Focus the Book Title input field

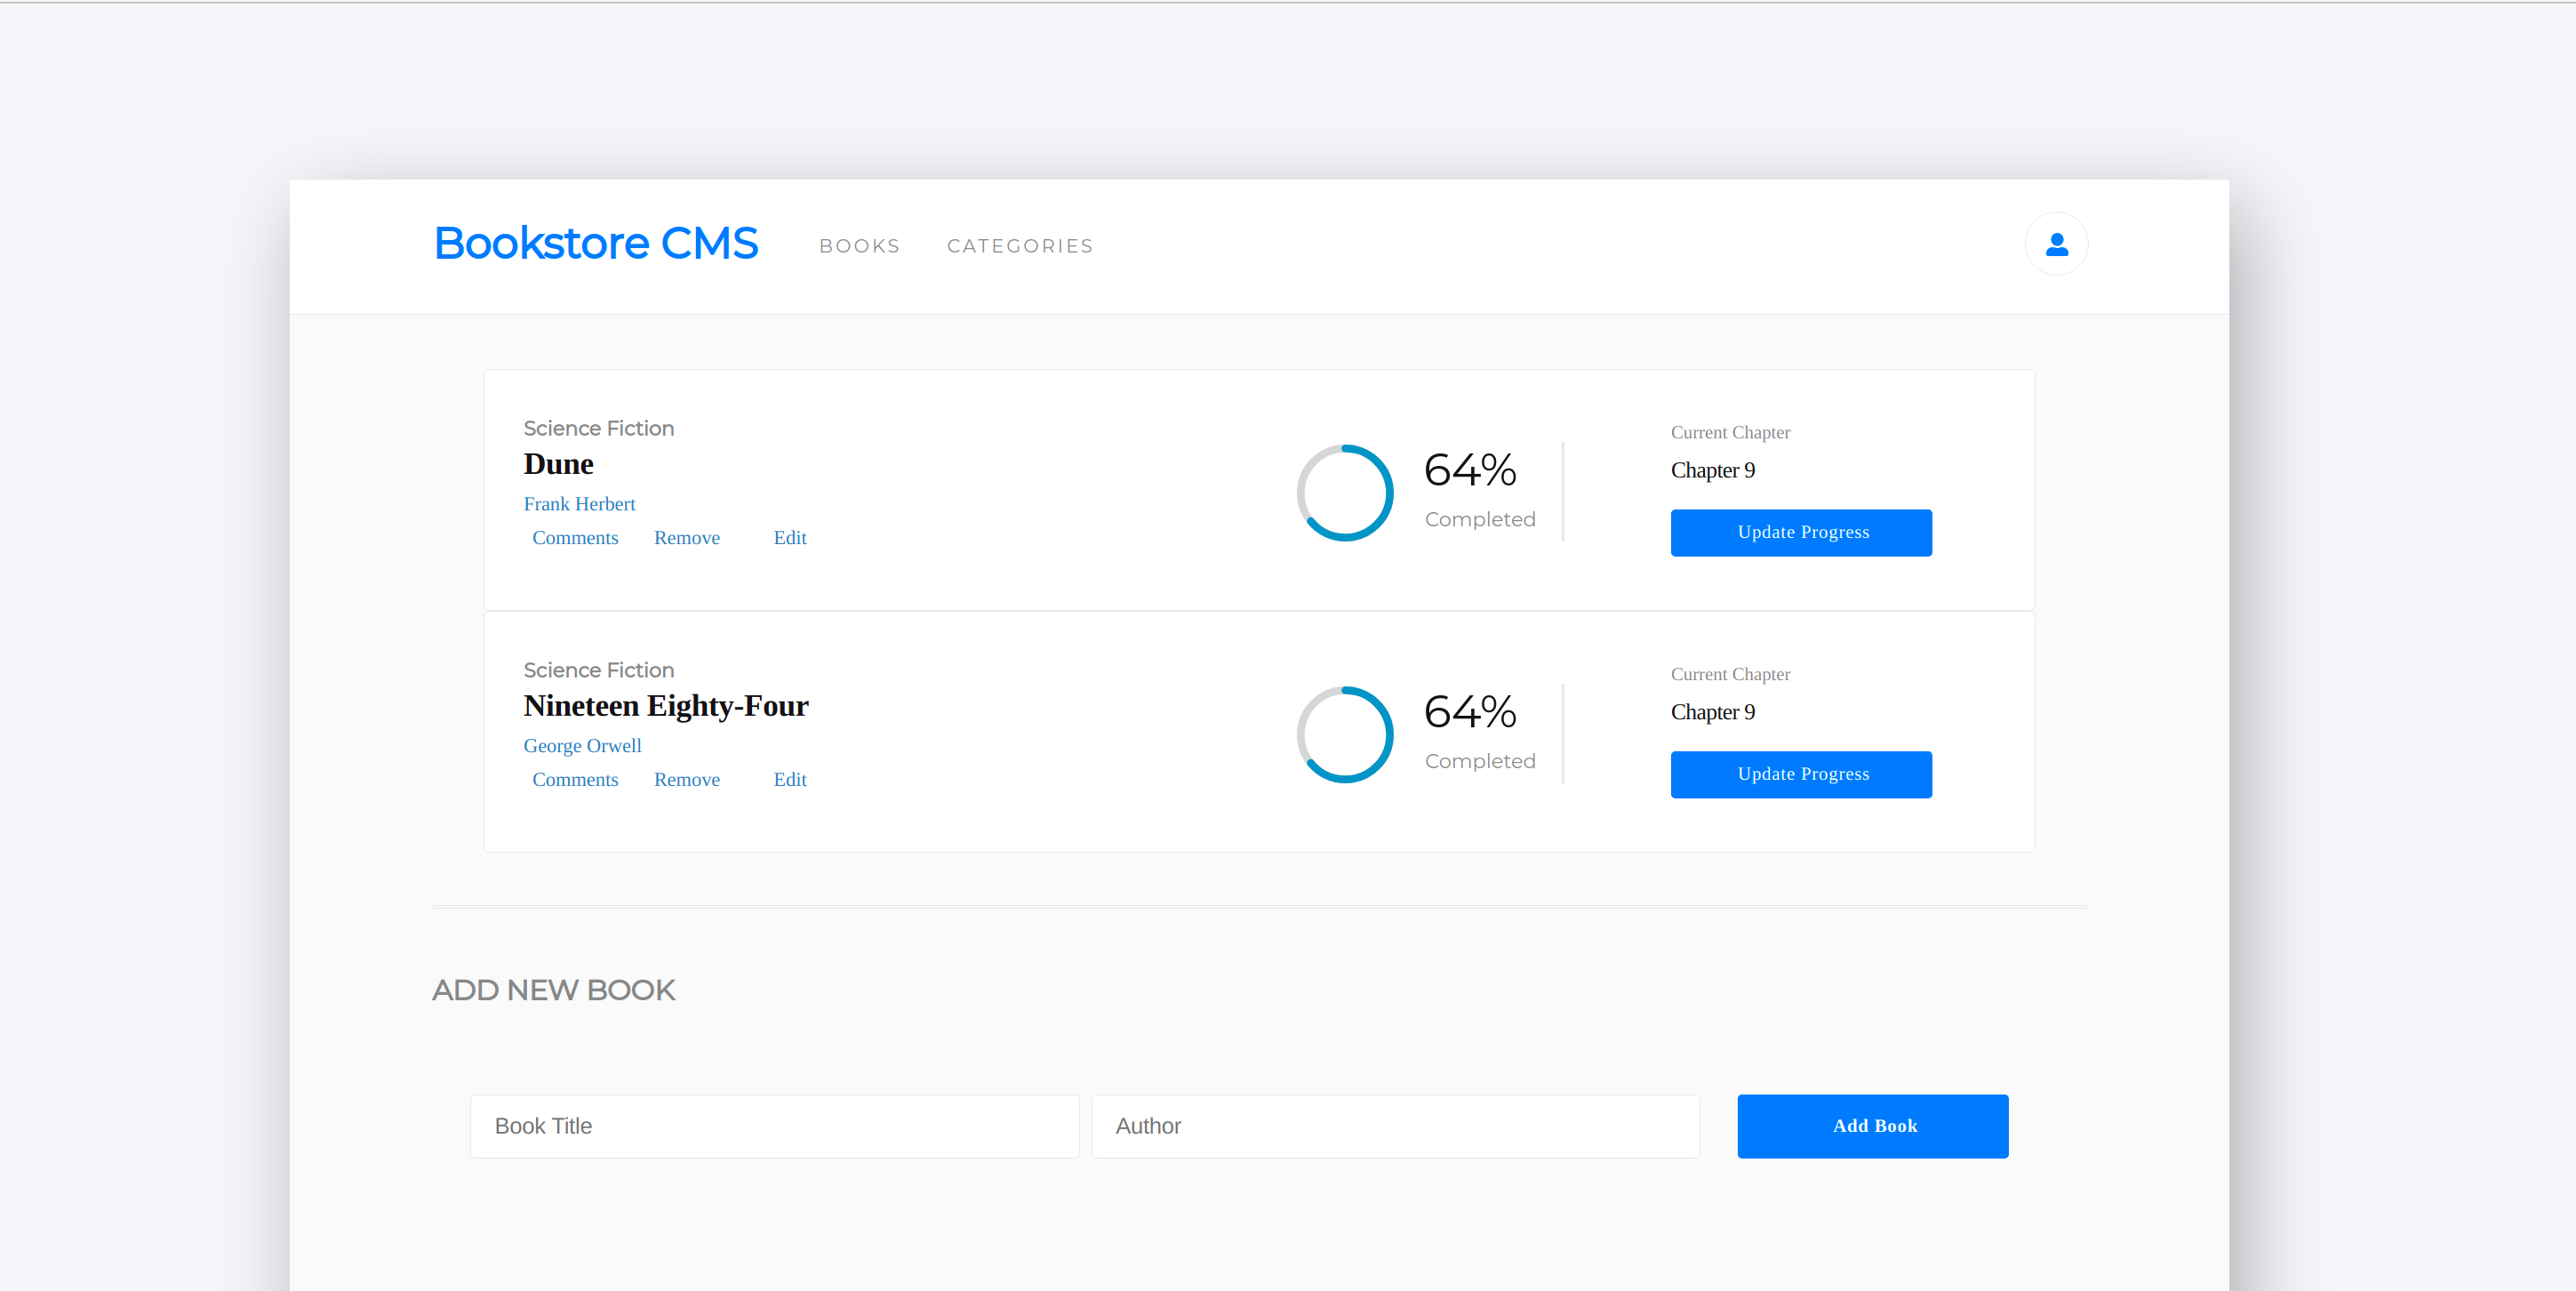tap(774, 1126)
